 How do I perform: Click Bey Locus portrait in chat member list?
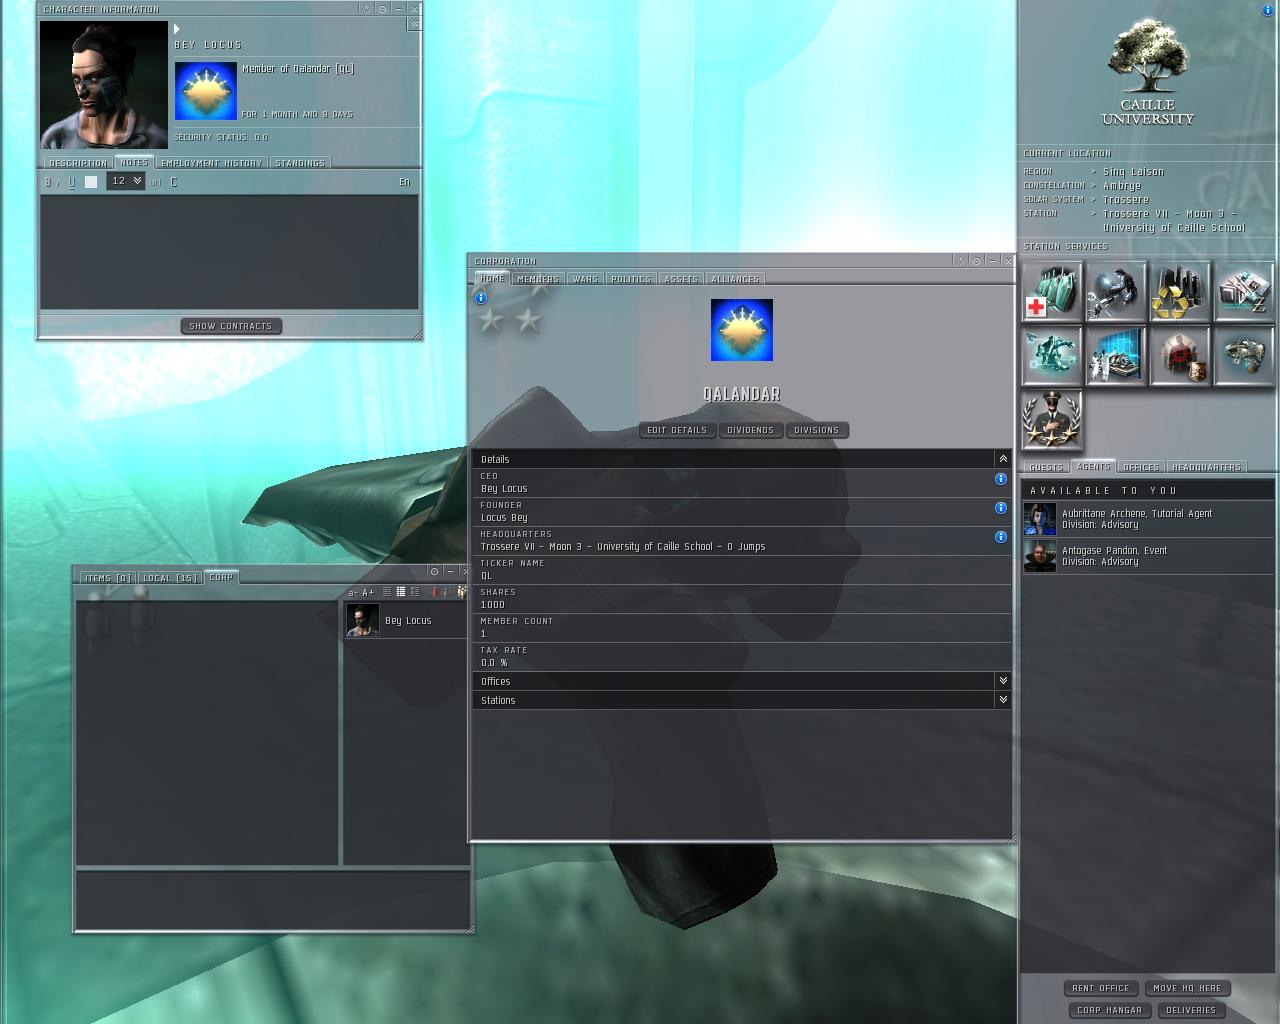(x=362, y=620)
